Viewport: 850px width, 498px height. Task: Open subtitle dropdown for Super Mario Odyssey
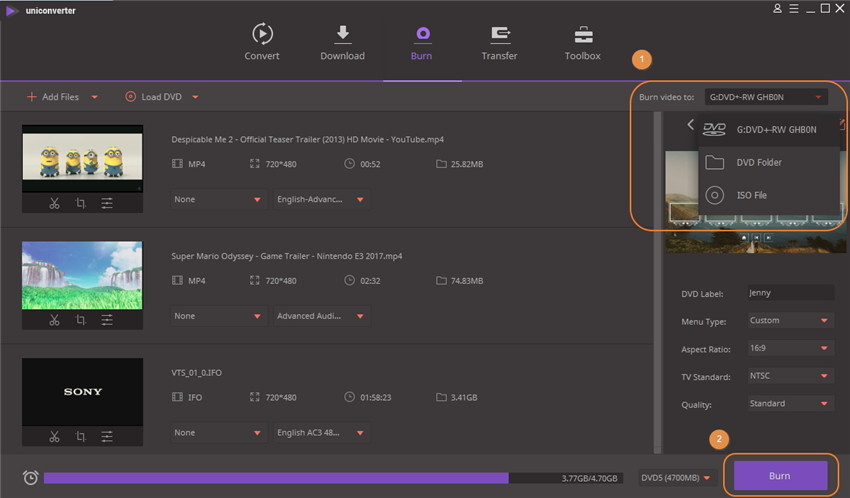point(218,316)
